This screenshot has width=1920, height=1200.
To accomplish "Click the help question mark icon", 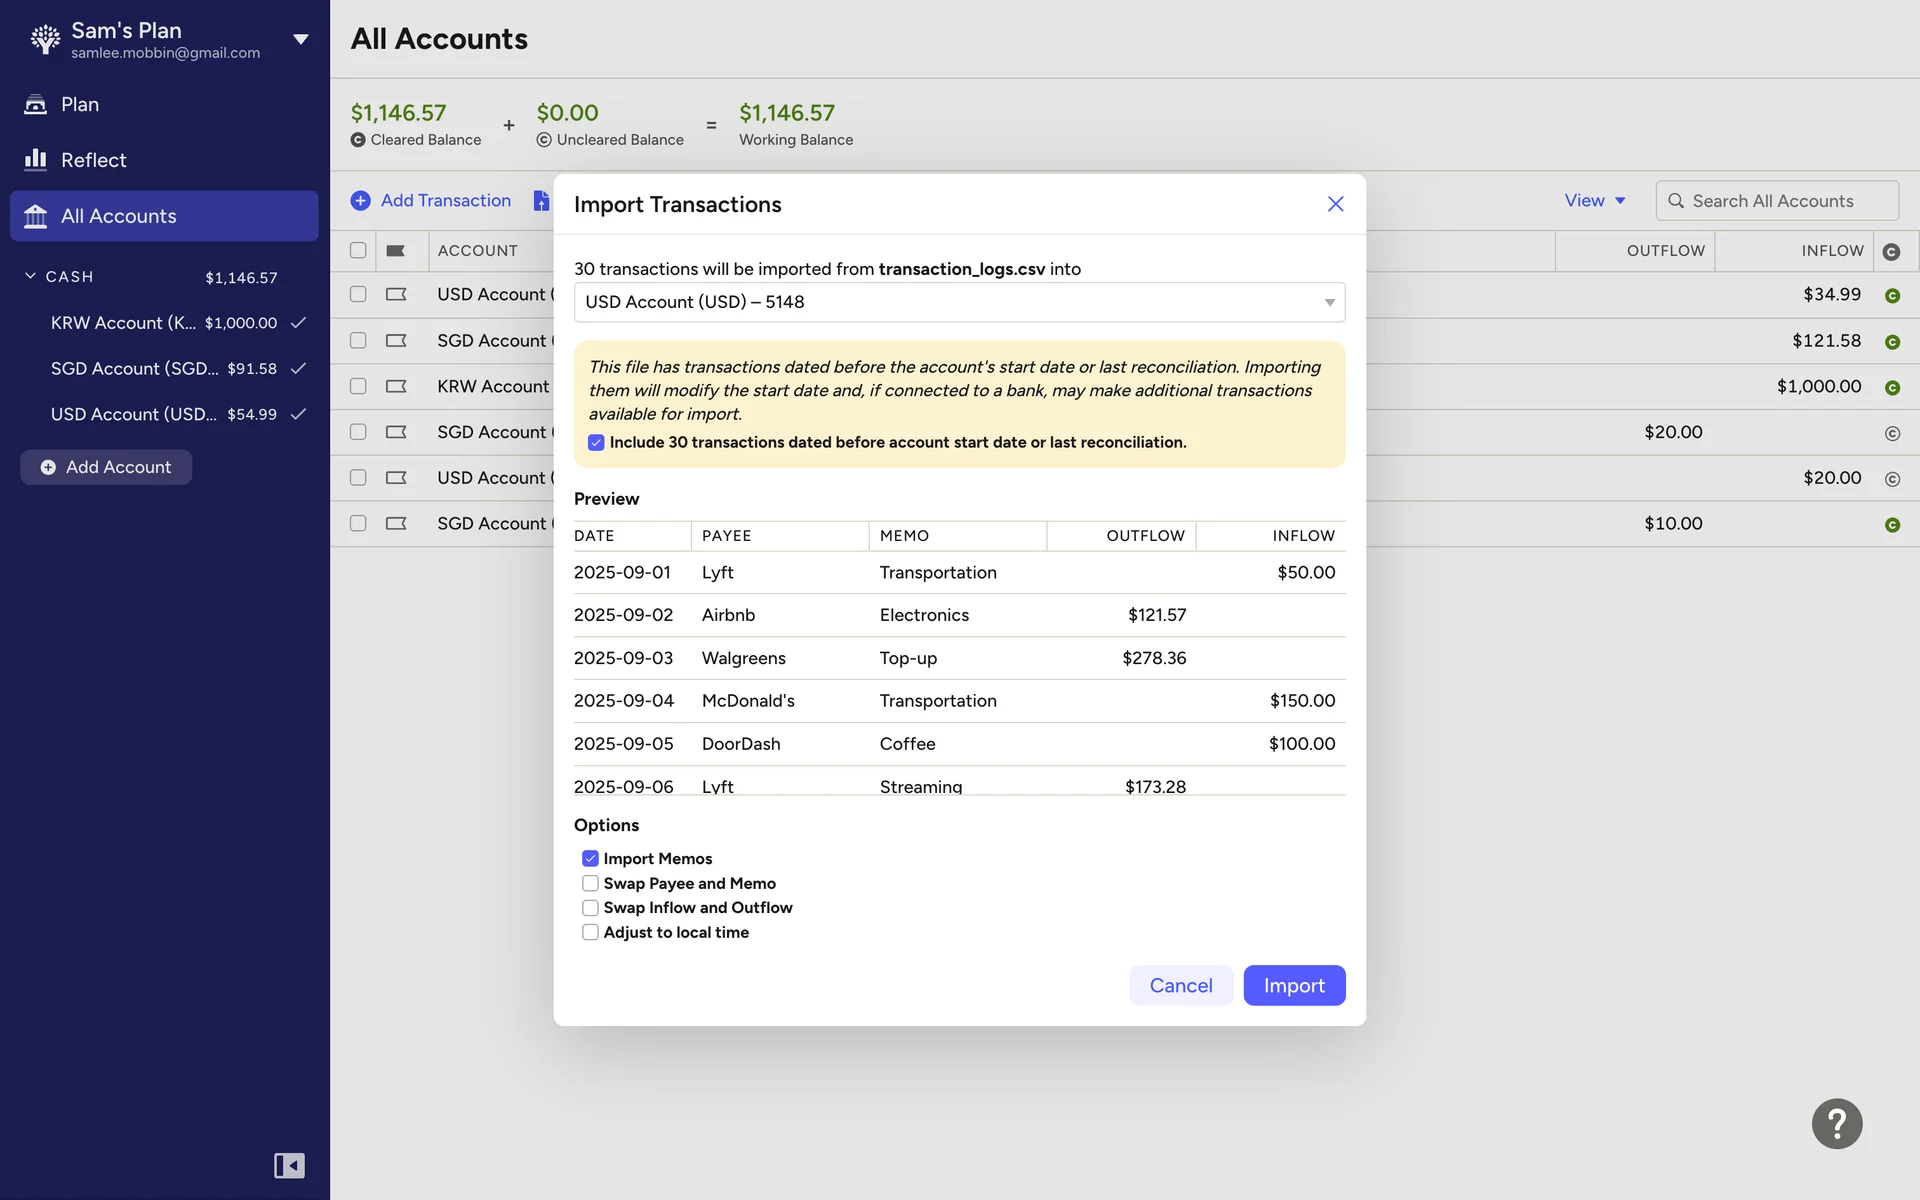I will coord(1836,1123).
